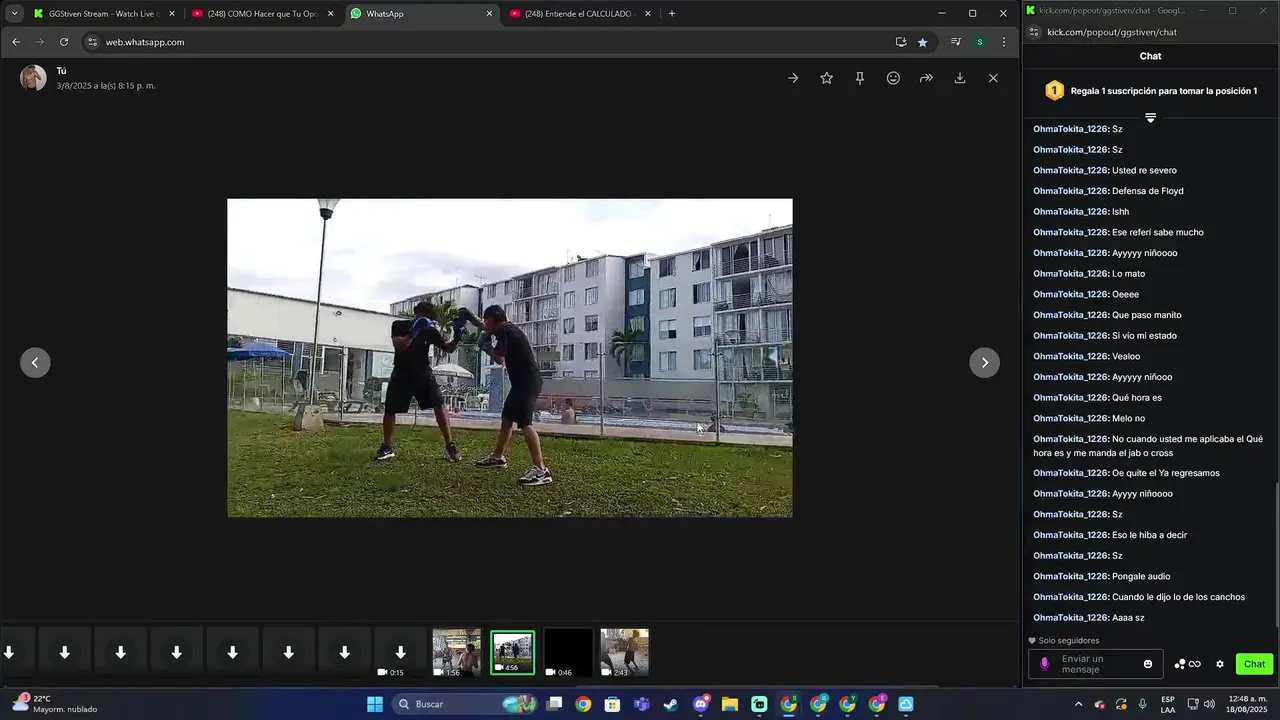Click username on 'Defensa de Floyd' message
Image resolution: width=1280 pixels, height=720 pixels.
[x=1070, y=191]
